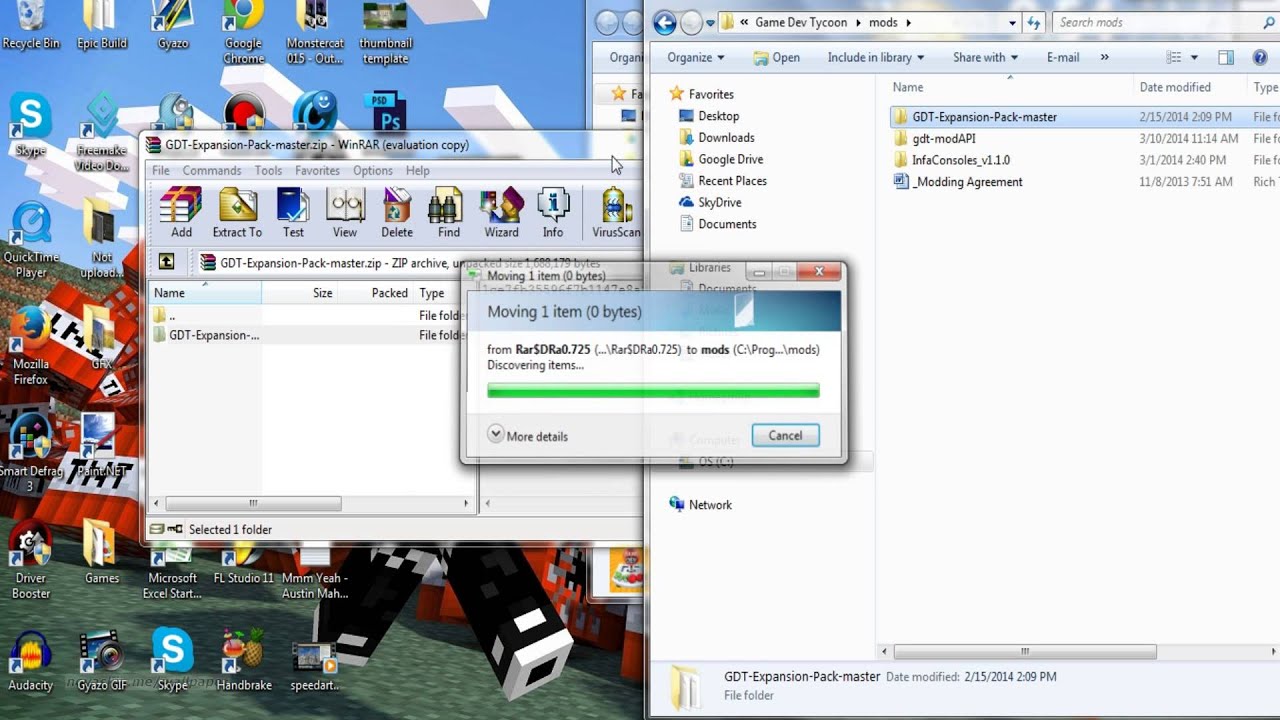Screen dimensions: 1280x720
Task: Sort WinRAR list by Name column
Action: pyautogui.click(x=205, y=293)
